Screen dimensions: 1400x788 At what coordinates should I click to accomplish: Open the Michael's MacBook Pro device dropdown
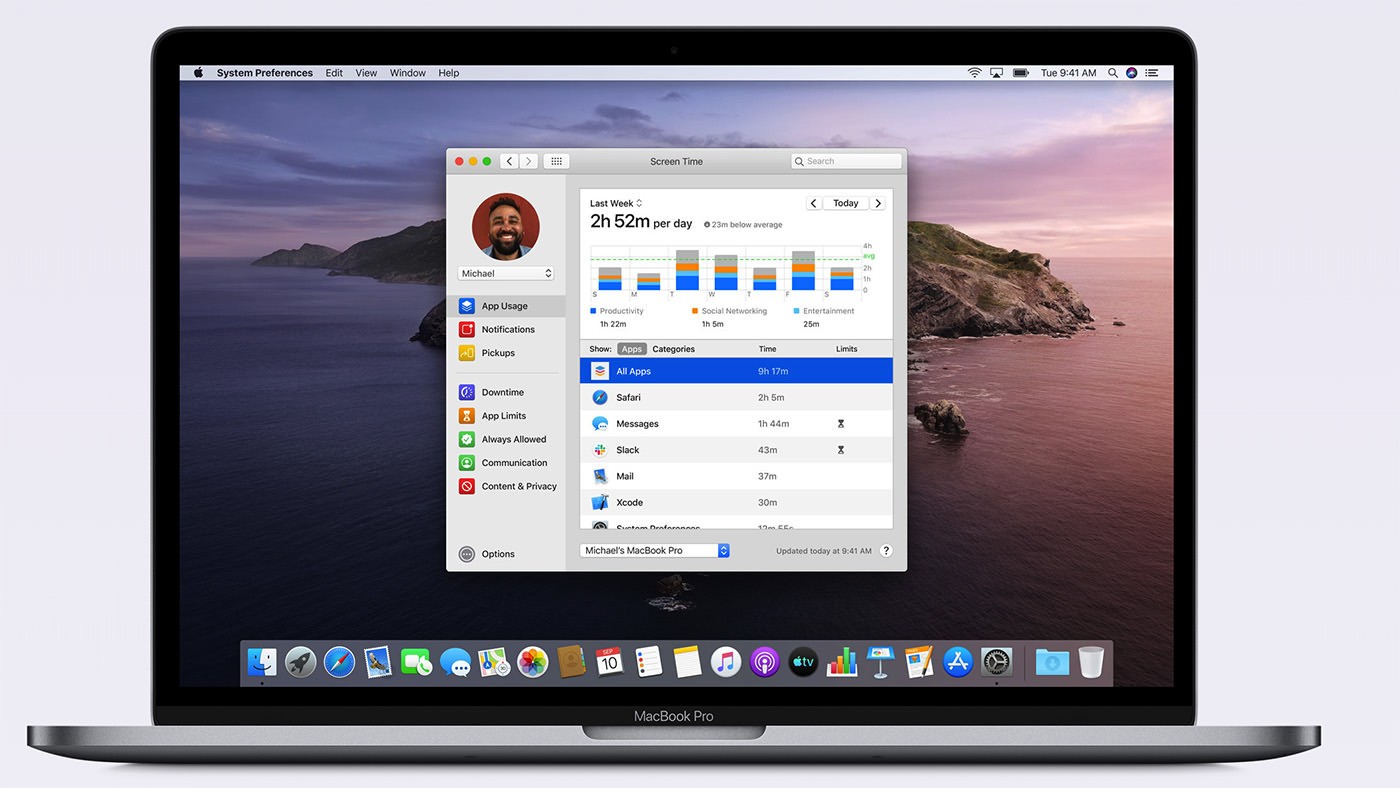[x=655, y=551]
